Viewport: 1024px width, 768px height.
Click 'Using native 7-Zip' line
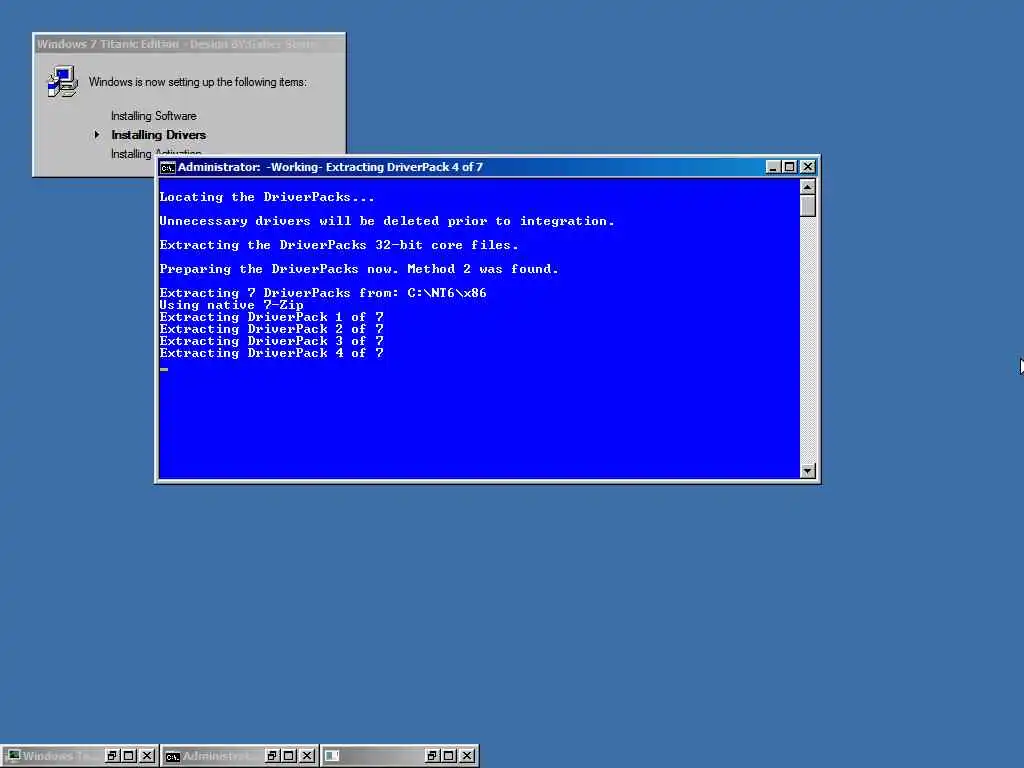click(x=231, y=305)
